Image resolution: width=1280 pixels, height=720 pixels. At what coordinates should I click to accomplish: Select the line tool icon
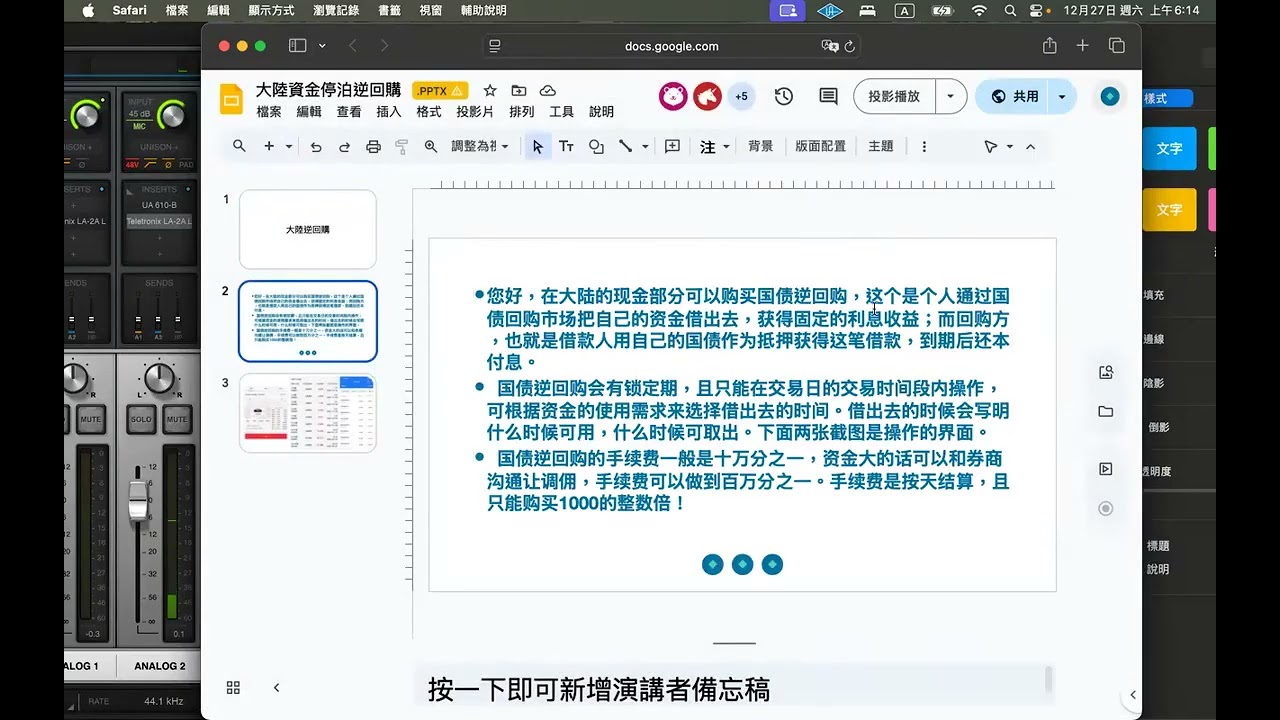pyautogui.click(x=625, y=147)
